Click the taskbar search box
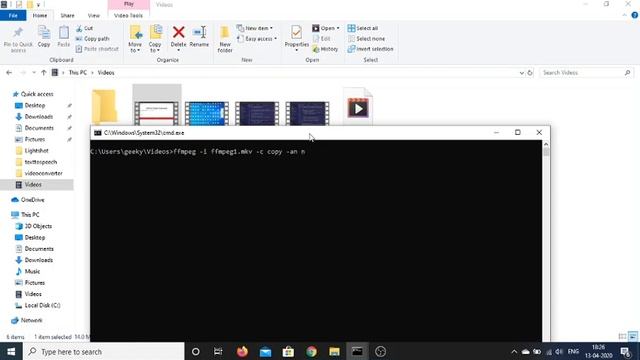This screenshot has height=360, width=640. [104, 351]
